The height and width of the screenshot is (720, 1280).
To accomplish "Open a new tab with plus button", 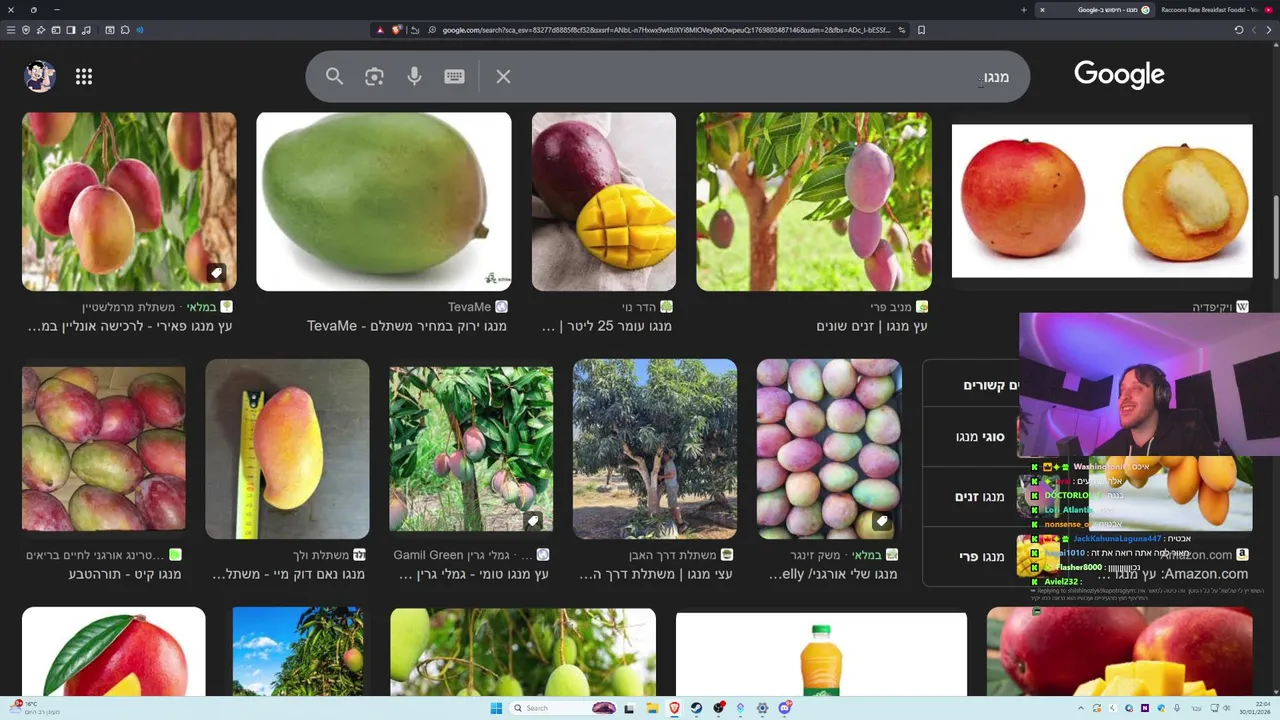I will click(1024, 10).
